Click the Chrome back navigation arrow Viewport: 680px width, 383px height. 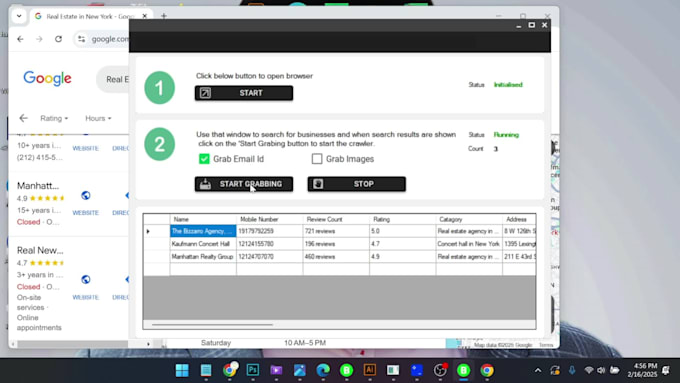tap(20, 39)
